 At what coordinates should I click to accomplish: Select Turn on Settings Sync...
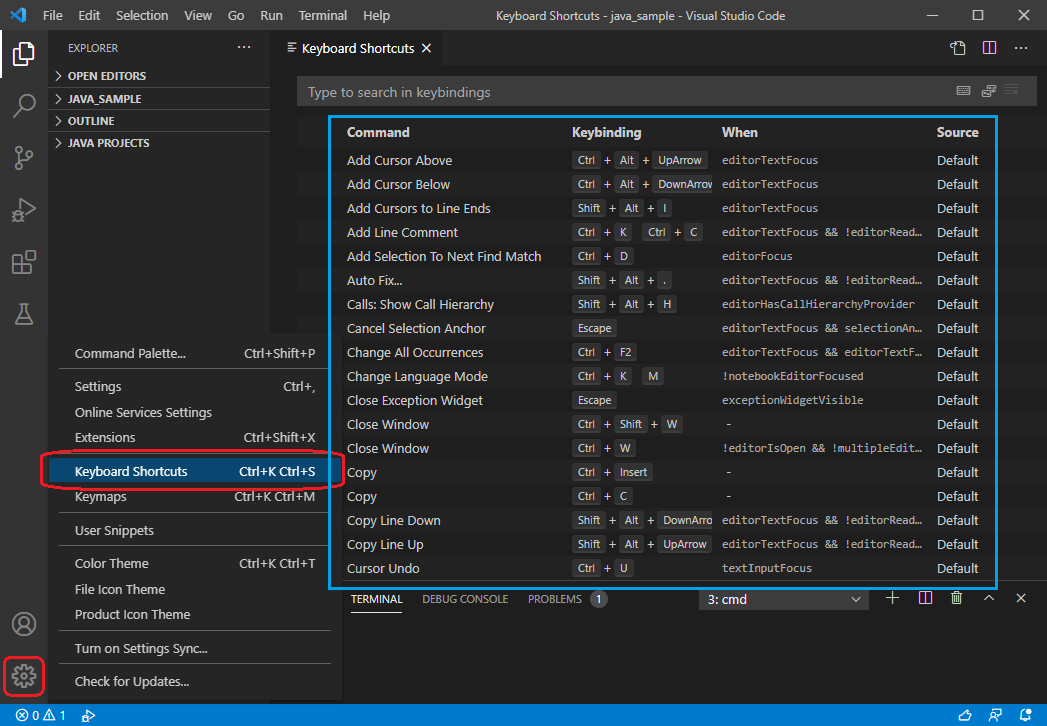(x=195, y=649)
